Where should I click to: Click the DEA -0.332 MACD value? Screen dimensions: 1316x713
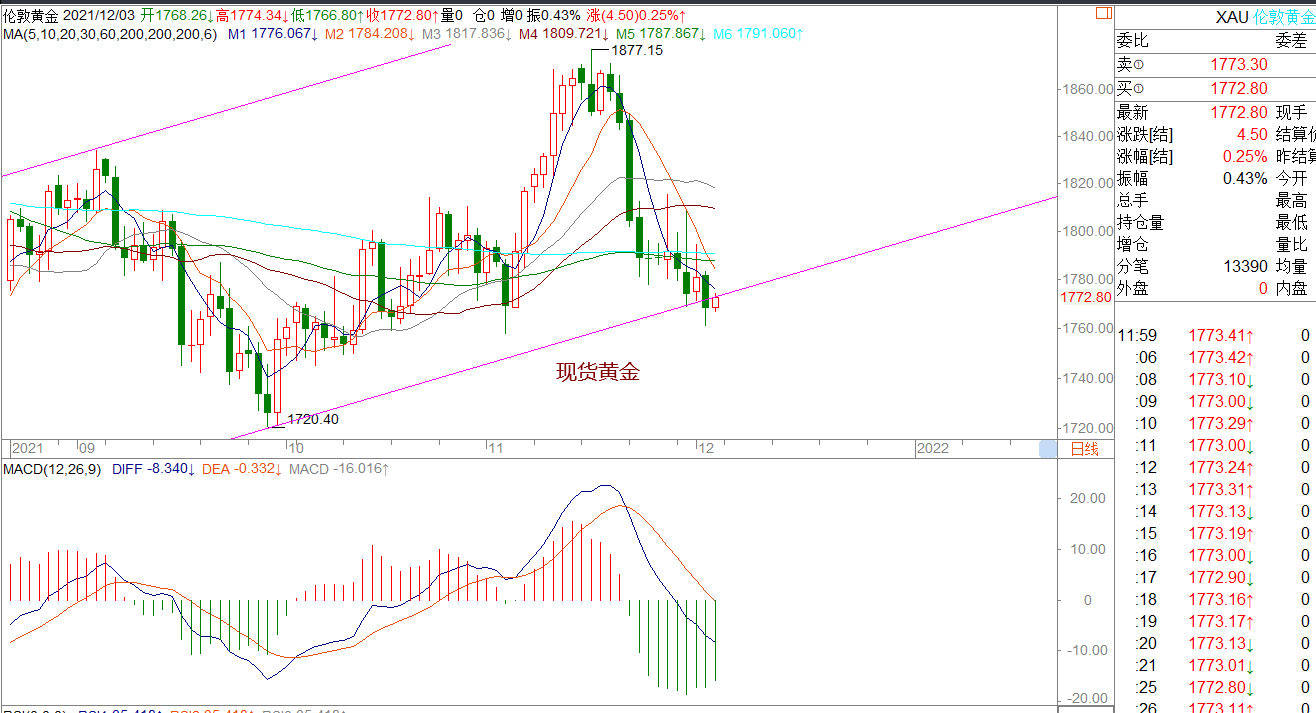tap(242, 468)
